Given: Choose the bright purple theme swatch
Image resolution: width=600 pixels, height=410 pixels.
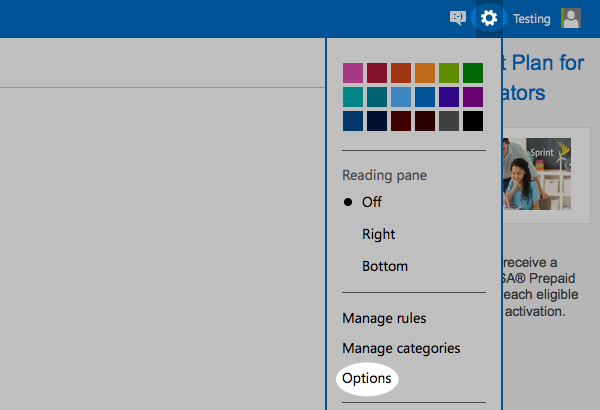Looking at the screenshot, I should [x=472, y=97].
